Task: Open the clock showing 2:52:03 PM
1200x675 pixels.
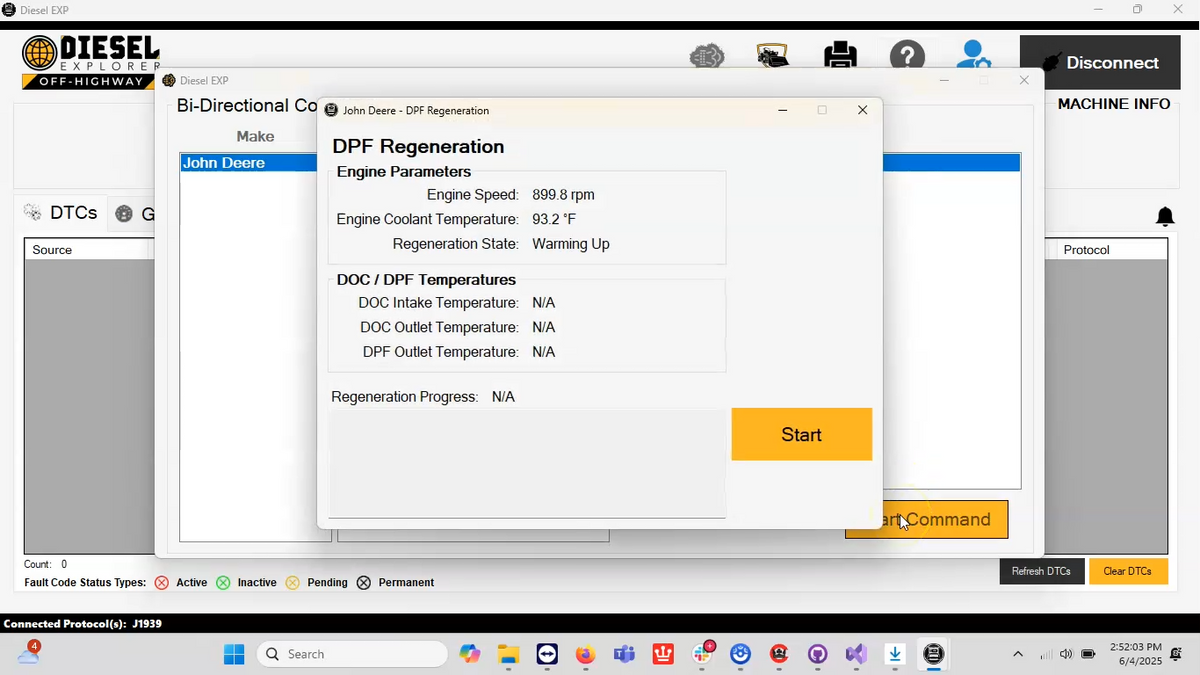Action: [1136, 654]
